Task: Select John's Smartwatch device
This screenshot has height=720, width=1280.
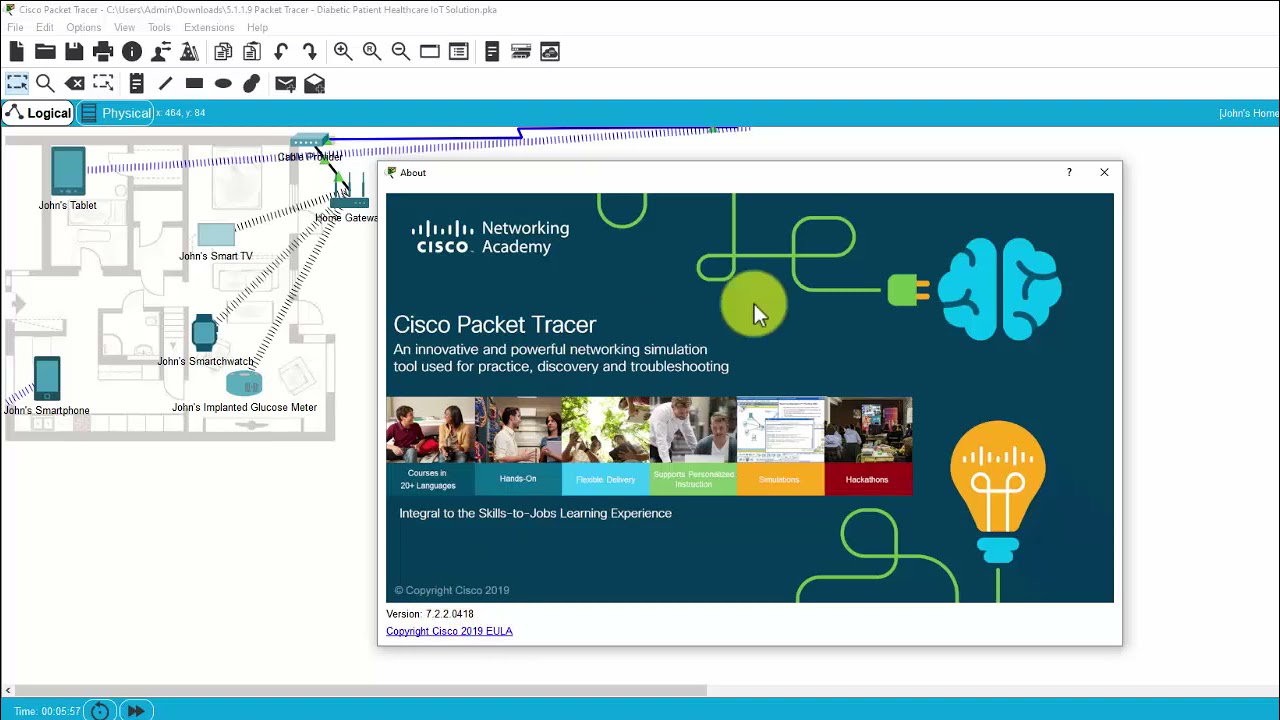Action: [x=204, y=333]
